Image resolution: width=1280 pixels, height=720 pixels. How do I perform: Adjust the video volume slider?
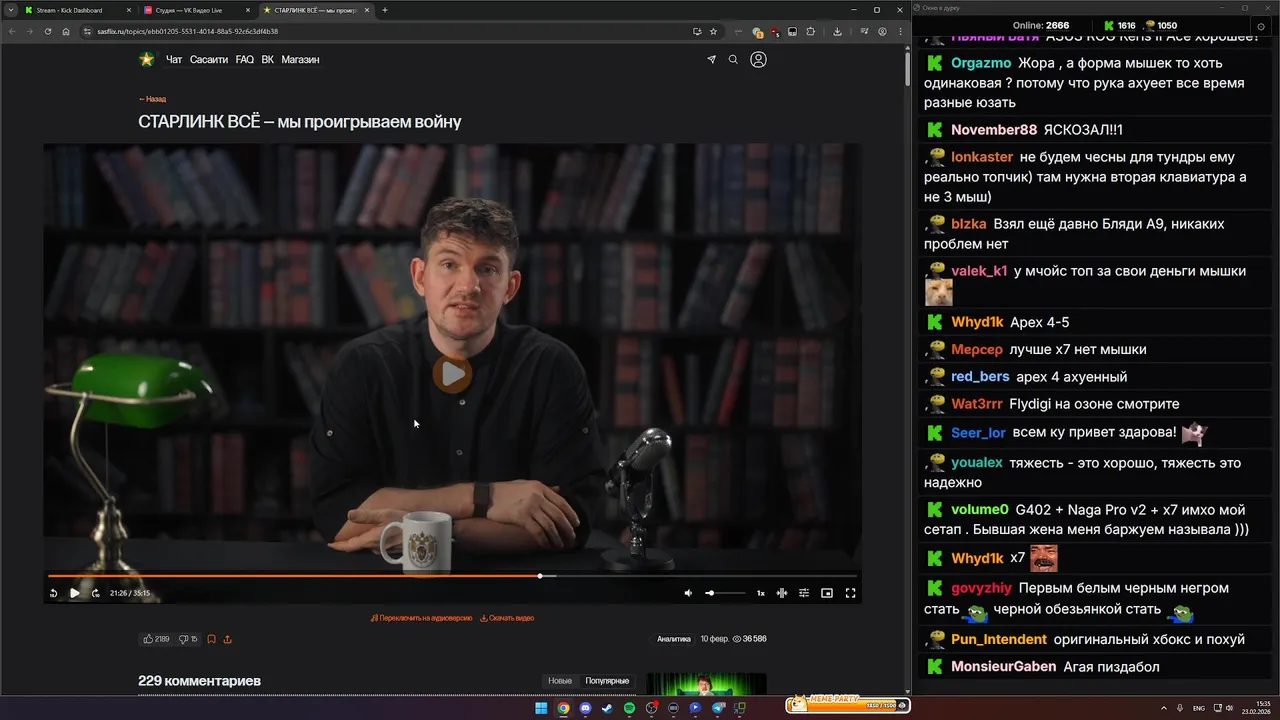(724, 593)
